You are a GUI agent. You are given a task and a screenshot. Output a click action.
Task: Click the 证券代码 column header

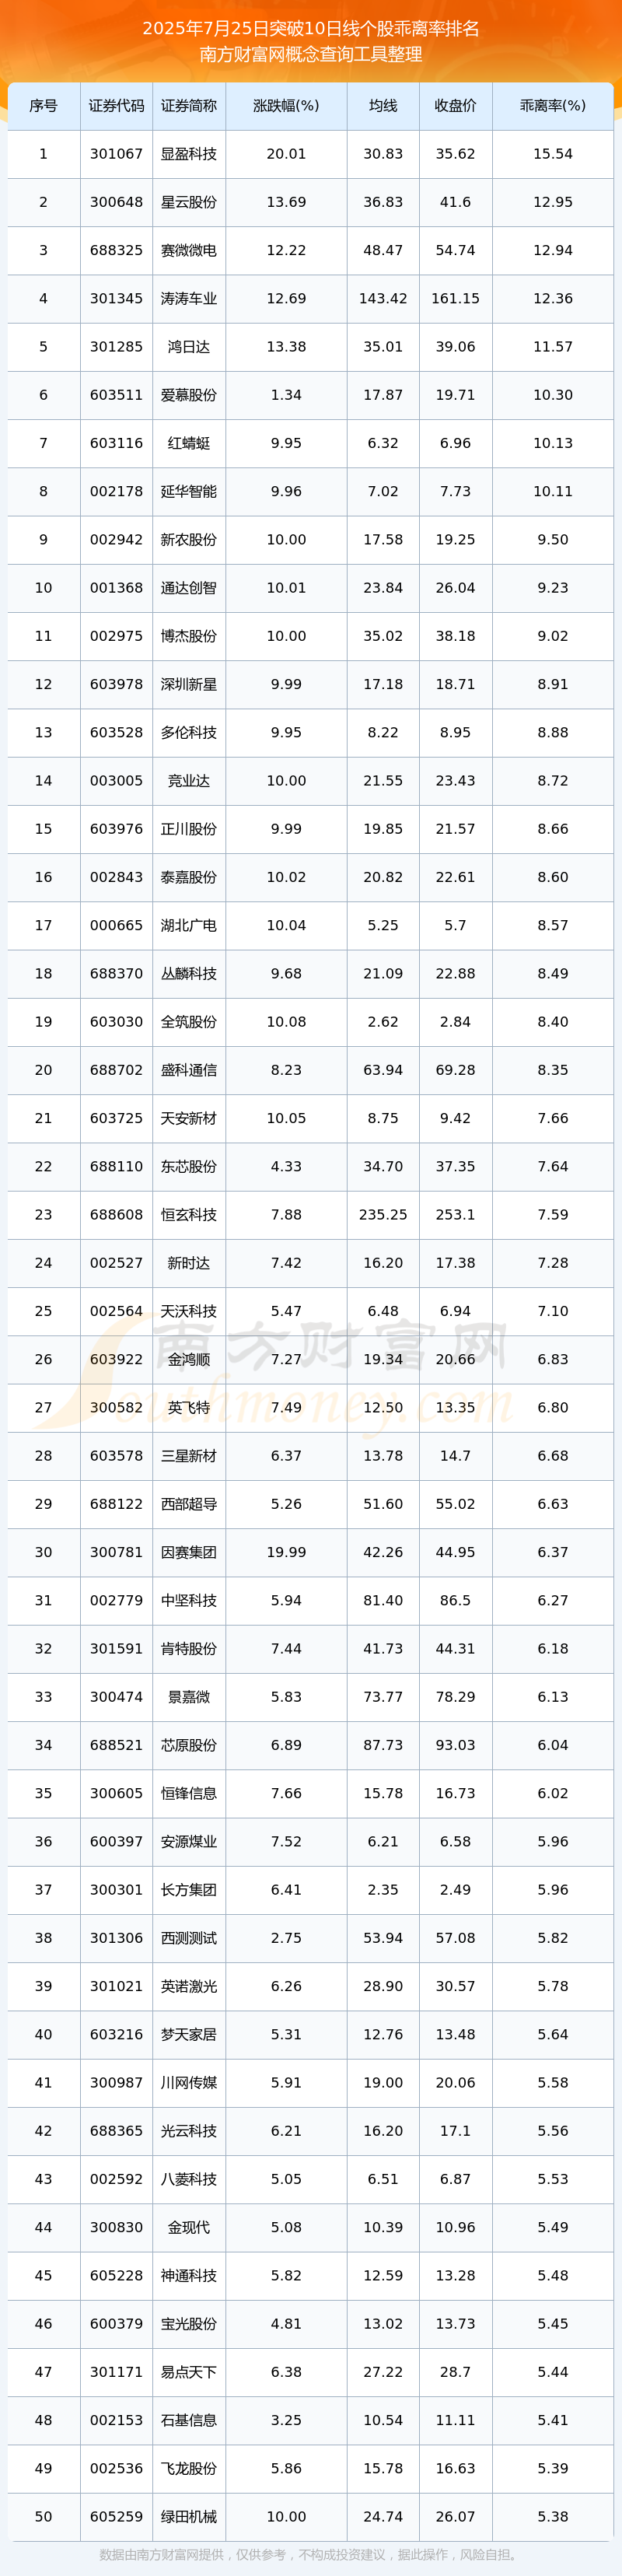116,106
